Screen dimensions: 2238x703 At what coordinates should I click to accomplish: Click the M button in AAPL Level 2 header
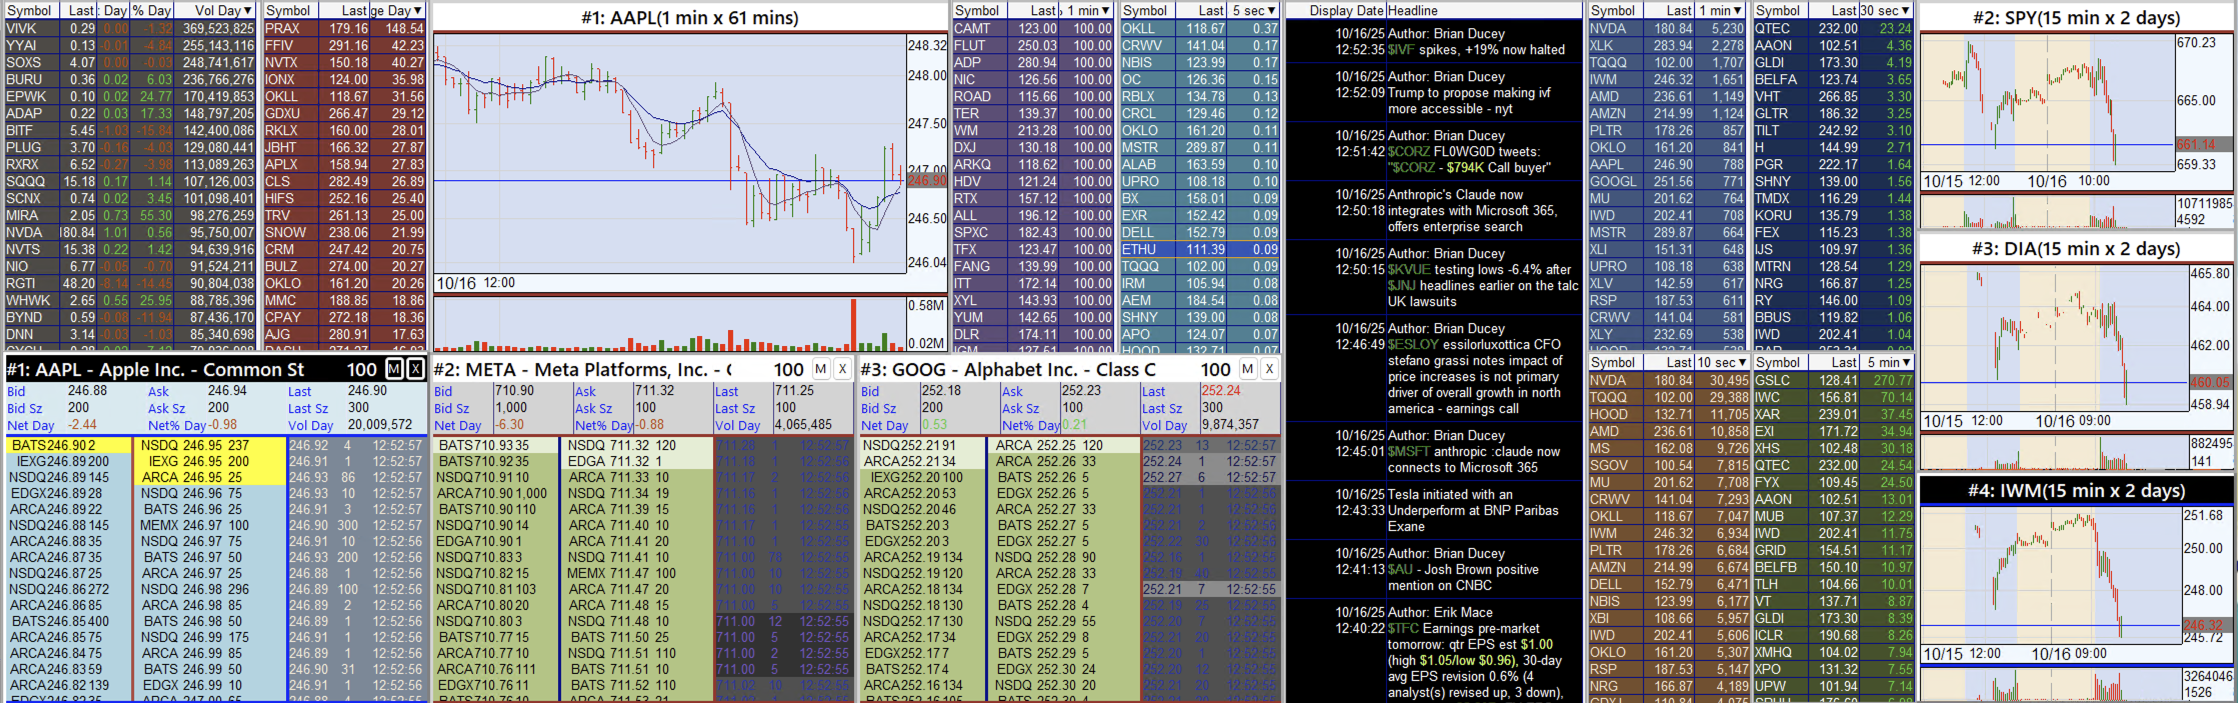pos(394,369)
